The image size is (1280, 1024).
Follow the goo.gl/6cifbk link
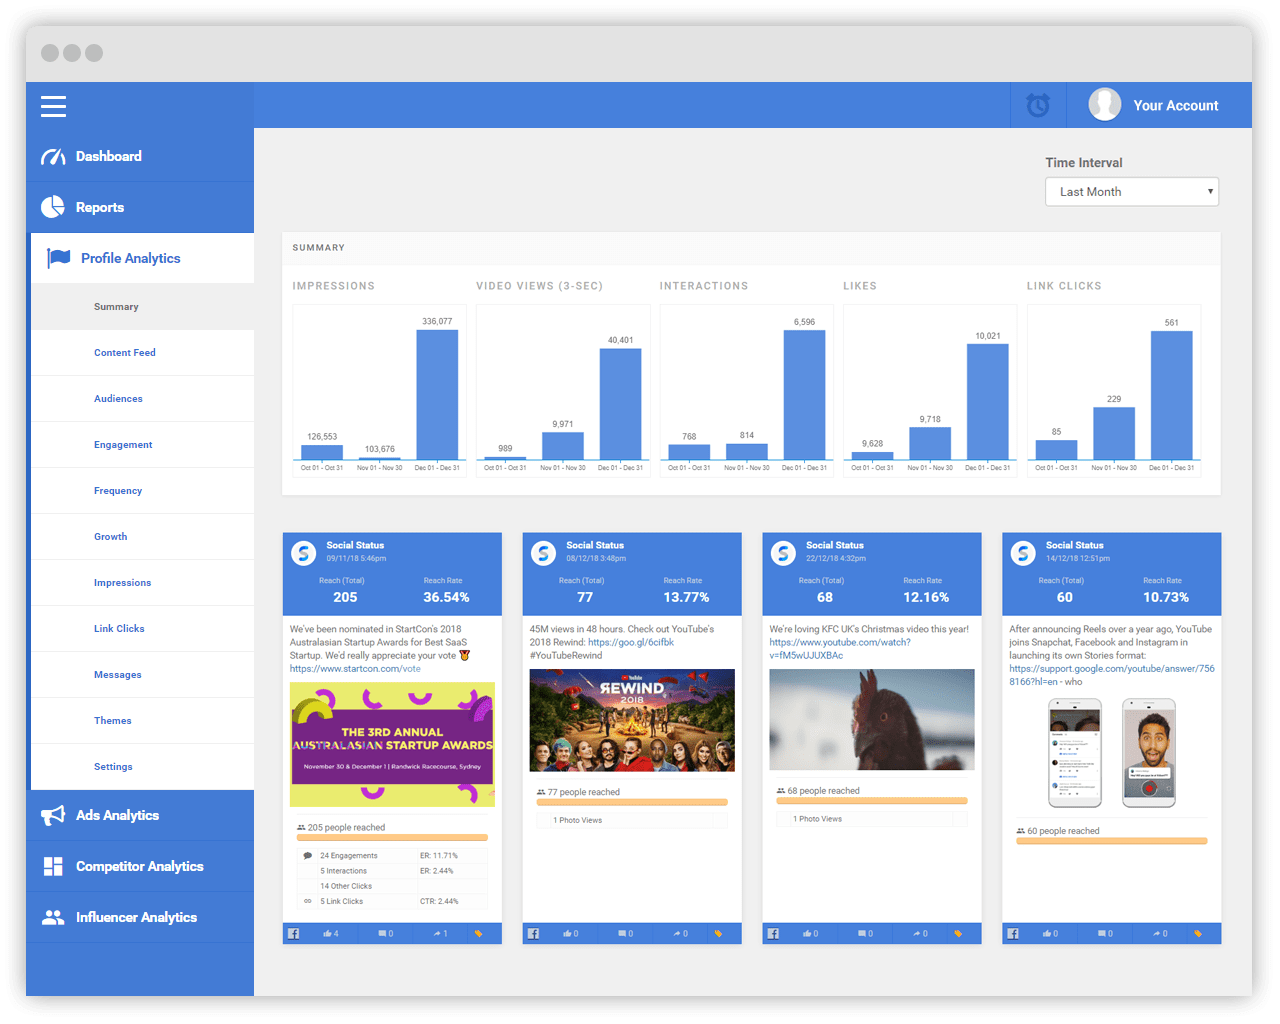(x=631, y=643)
